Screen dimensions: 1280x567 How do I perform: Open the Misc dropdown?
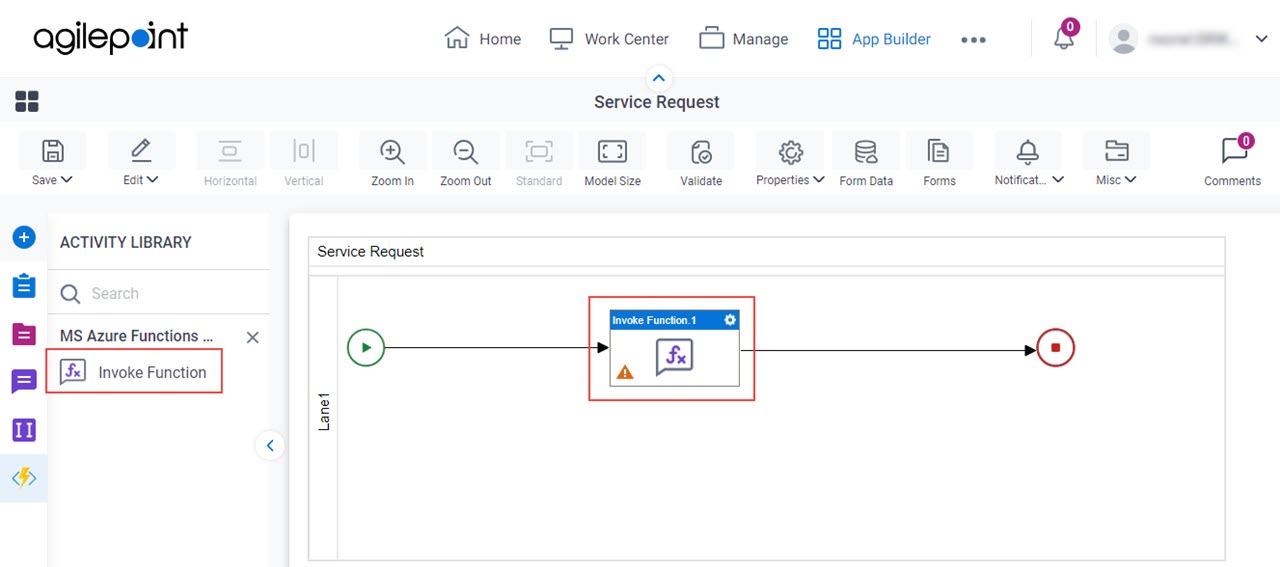[x=1116, y=160]
